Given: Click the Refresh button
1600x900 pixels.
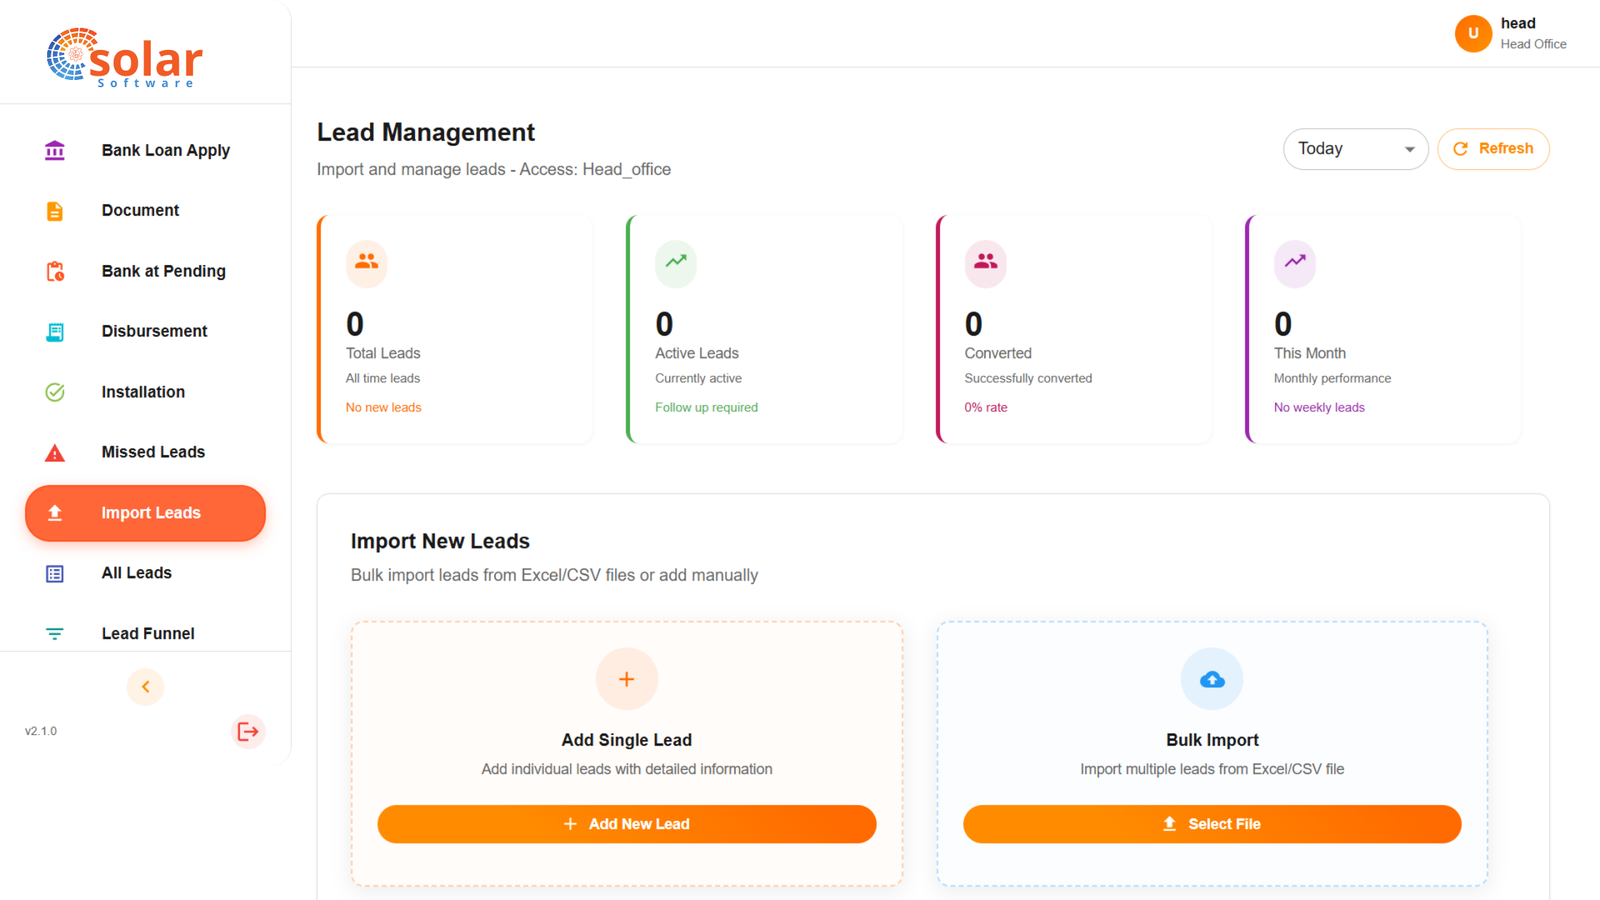Looking at the screenshot, I should coord(1493,148).
